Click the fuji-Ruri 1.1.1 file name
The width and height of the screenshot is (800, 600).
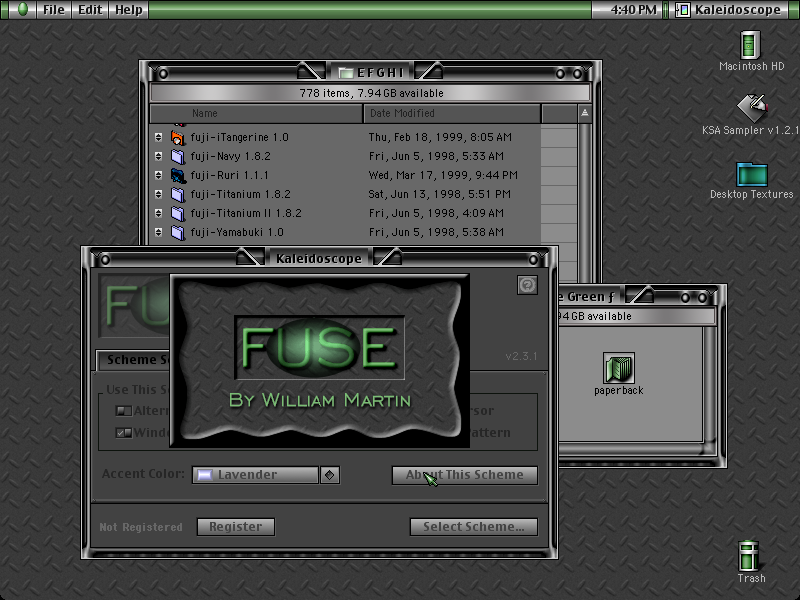[x=230, y=175]
